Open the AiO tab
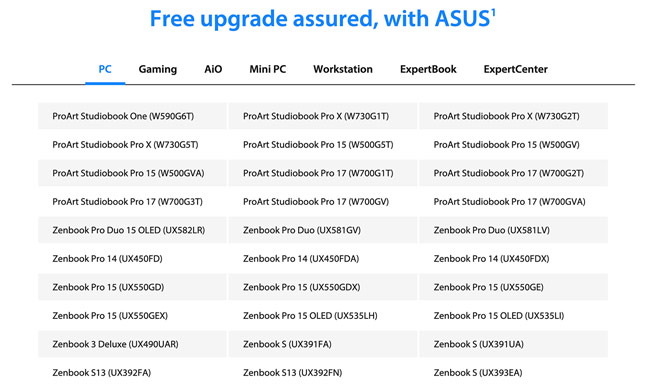This screenshot has height=387, width=665. 213,69
